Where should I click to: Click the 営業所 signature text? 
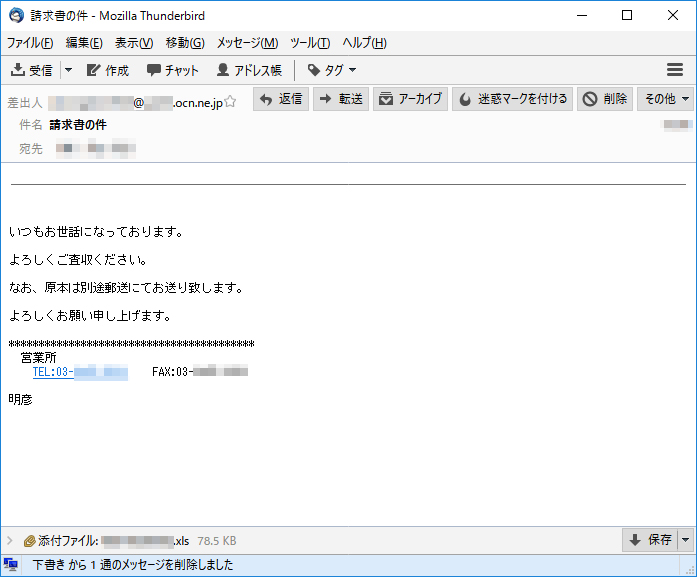[x=38, y=358]
